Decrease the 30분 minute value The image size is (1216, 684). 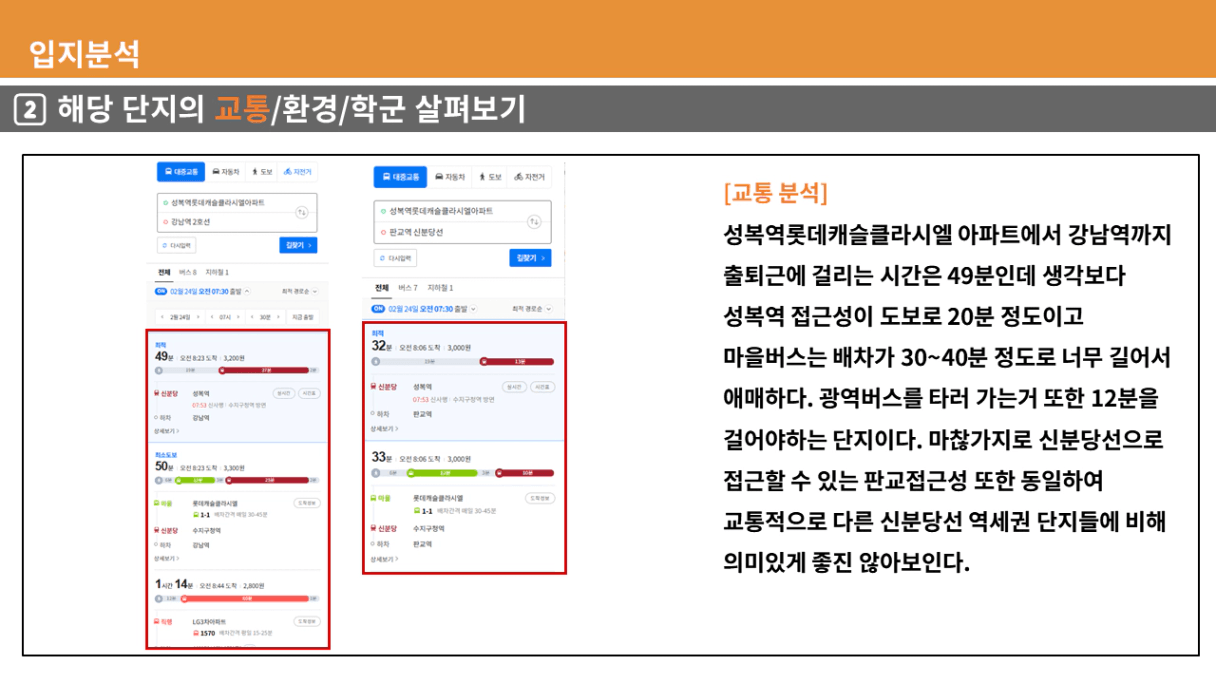(x=254, y=317)
